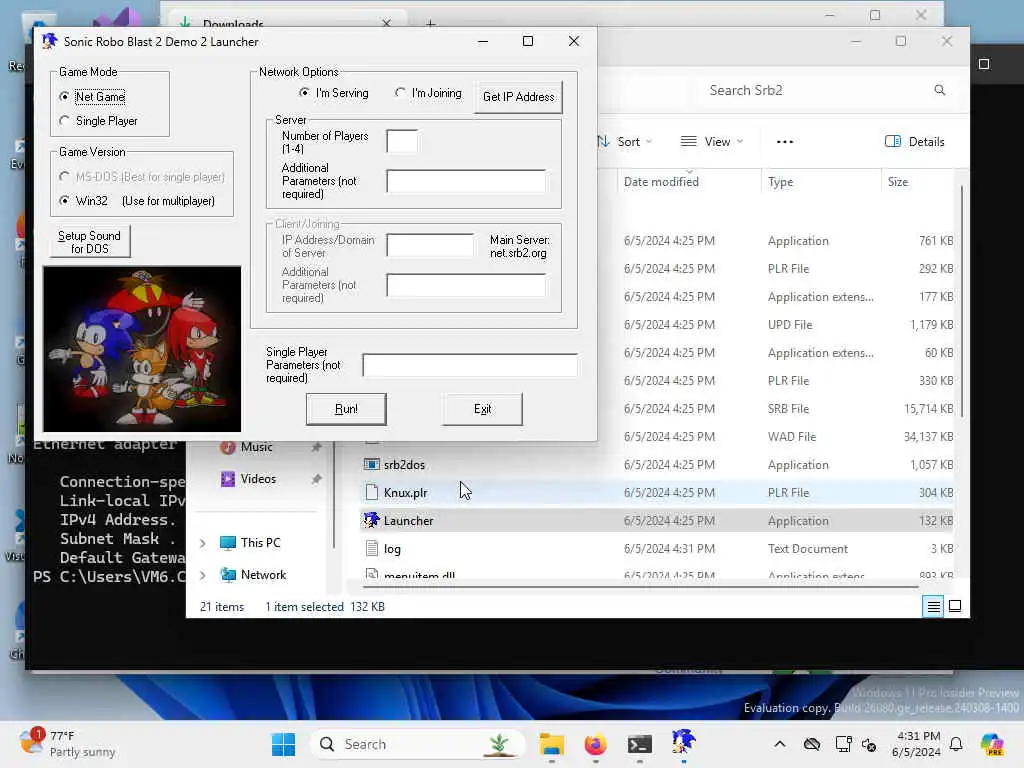Click the network display icon in system tray
Image resolution: width=1024 pixels, height=768 pixels.
pos(843,744)
